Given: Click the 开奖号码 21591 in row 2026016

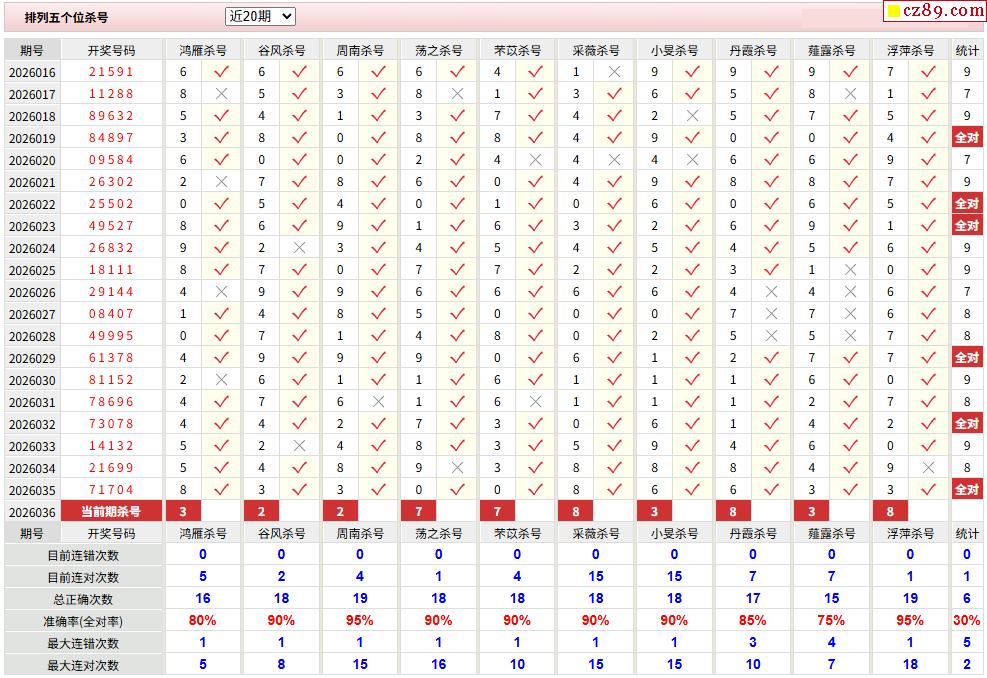Looking at the screenshot, I should (111, 72).
